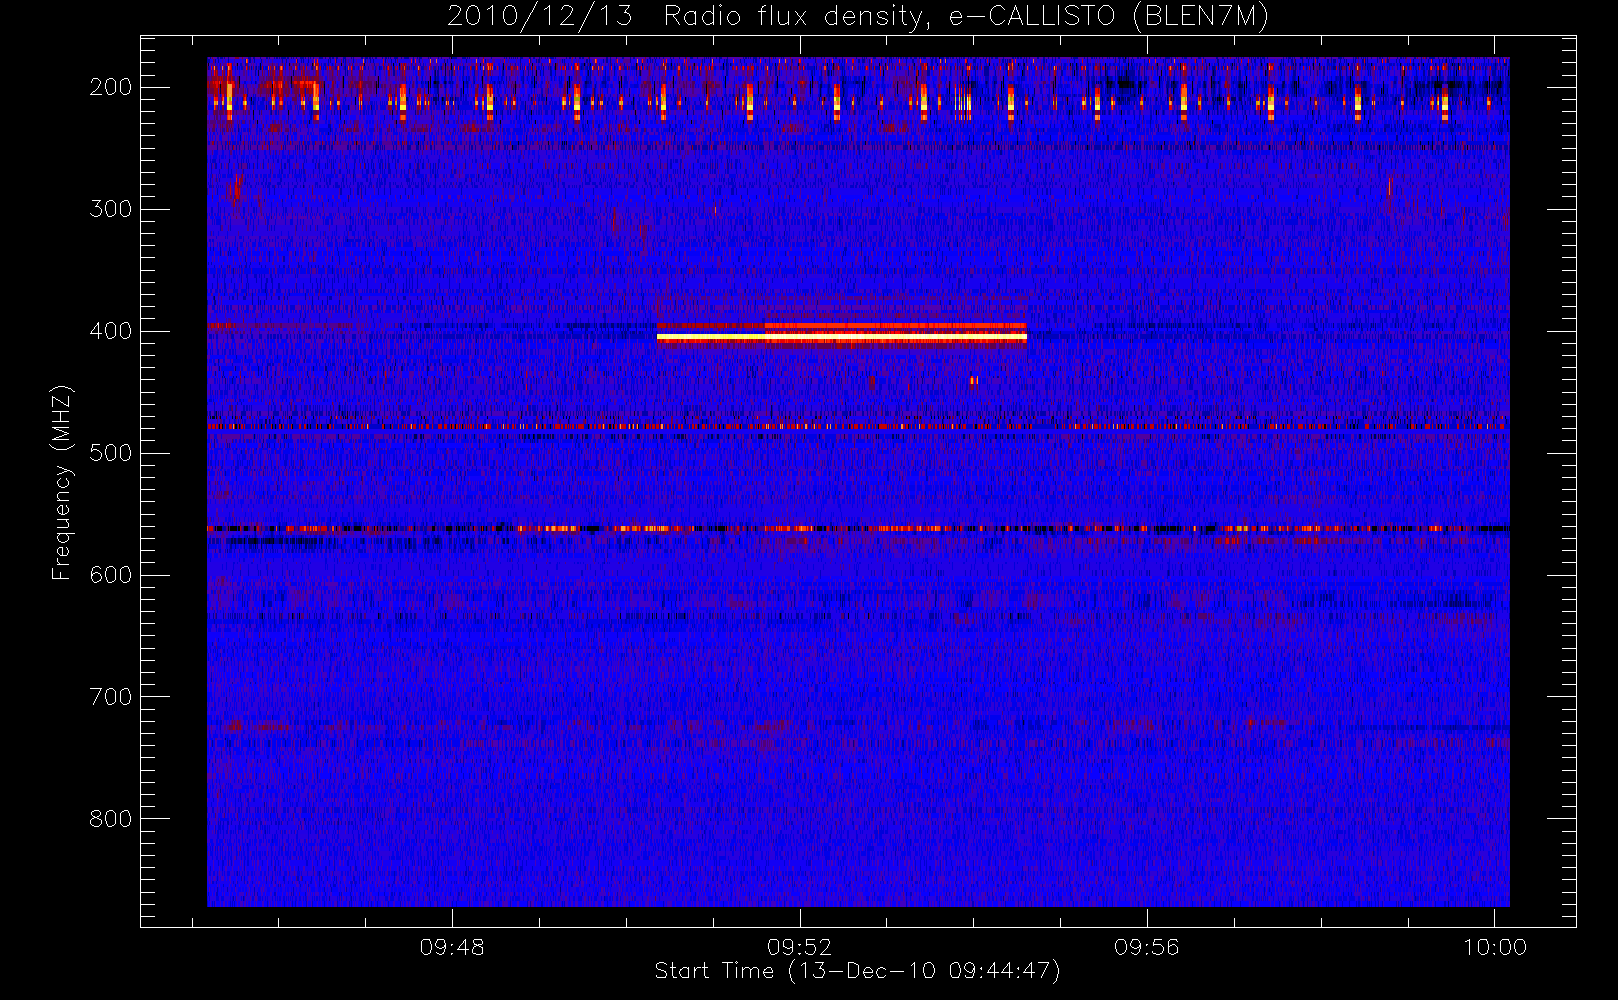This screenshot has width=1618, height=1000.
Task: Select the 600 frequency tick label
Action: pos(111,575)
